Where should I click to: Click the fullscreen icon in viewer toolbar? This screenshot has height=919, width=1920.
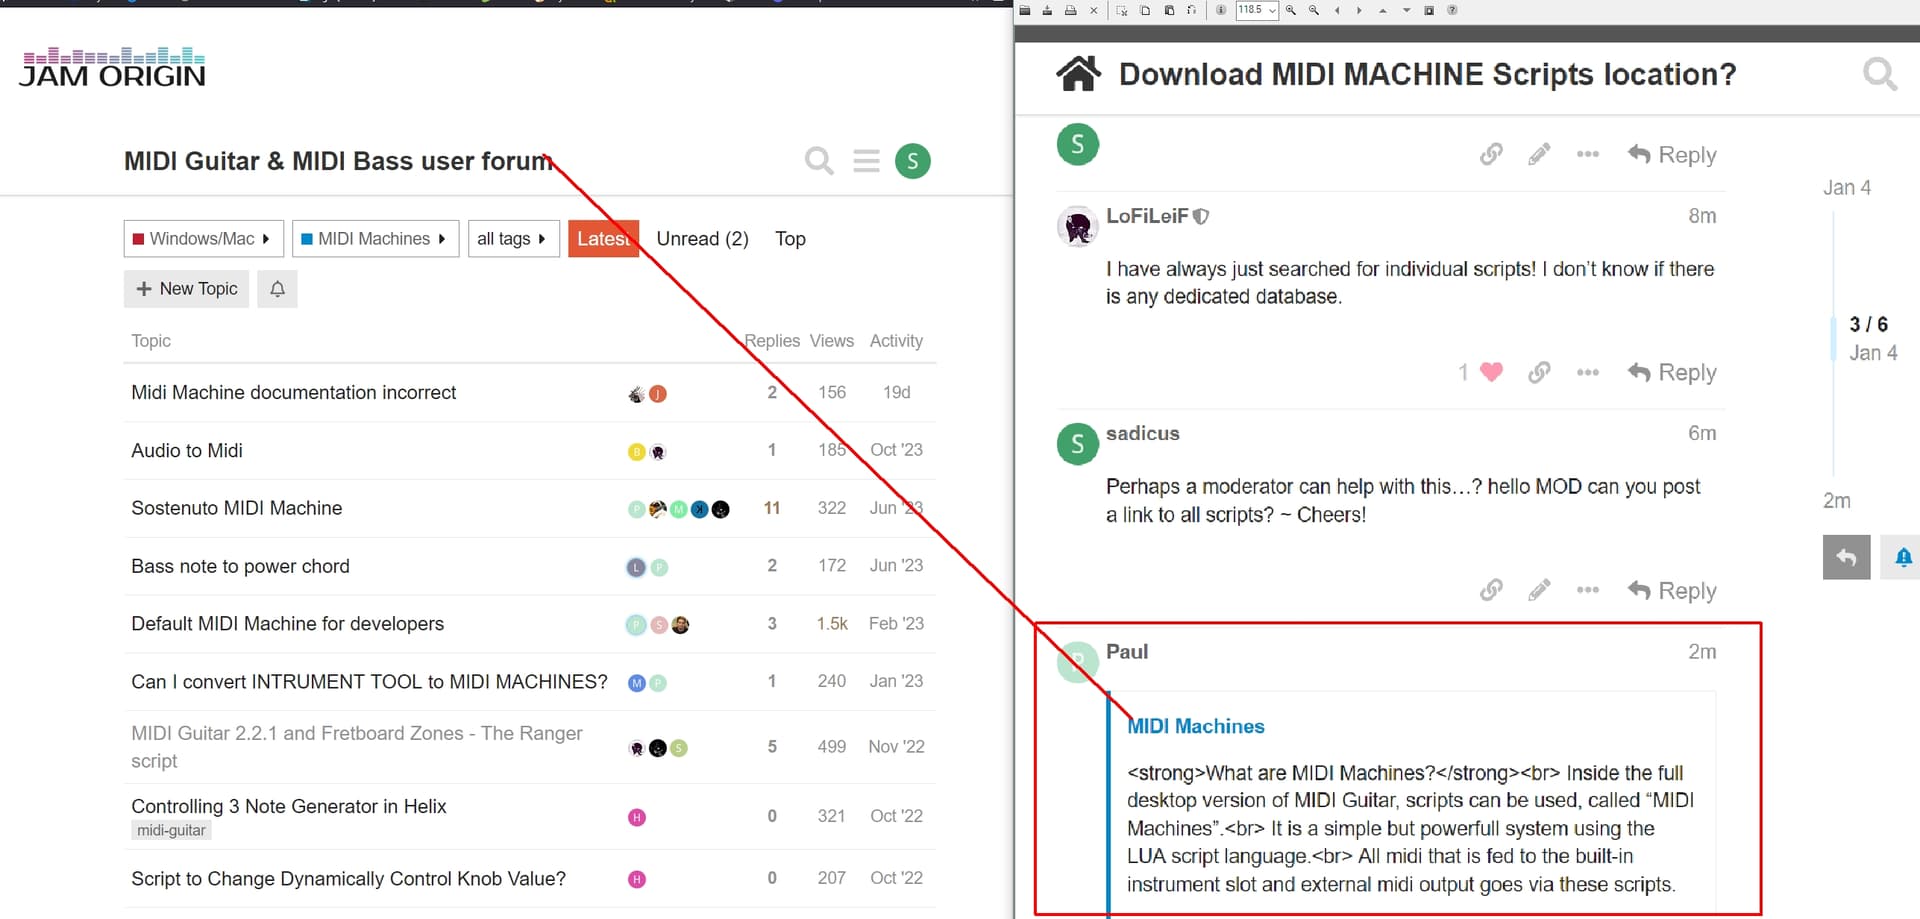[1429, 10]
